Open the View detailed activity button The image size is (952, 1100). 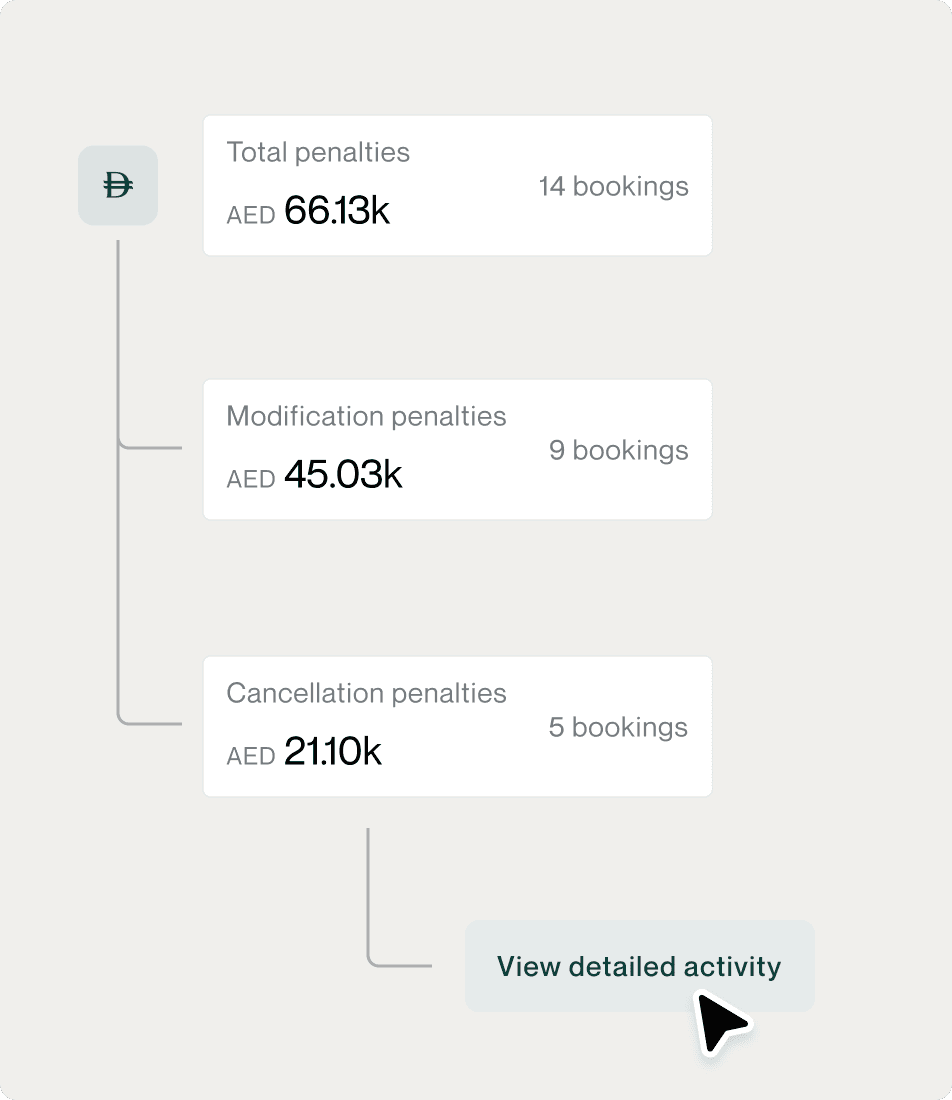639,966
